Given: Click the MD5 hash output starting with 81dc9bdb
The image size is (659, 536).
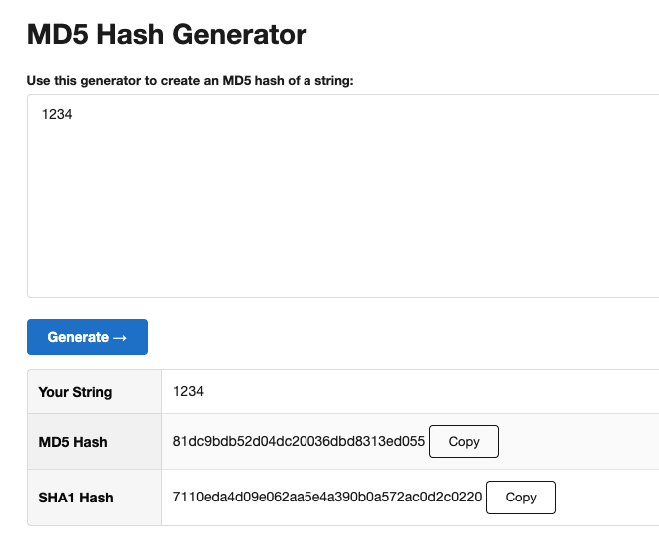Looking at the screenshot, I should [x=298, y=441].
